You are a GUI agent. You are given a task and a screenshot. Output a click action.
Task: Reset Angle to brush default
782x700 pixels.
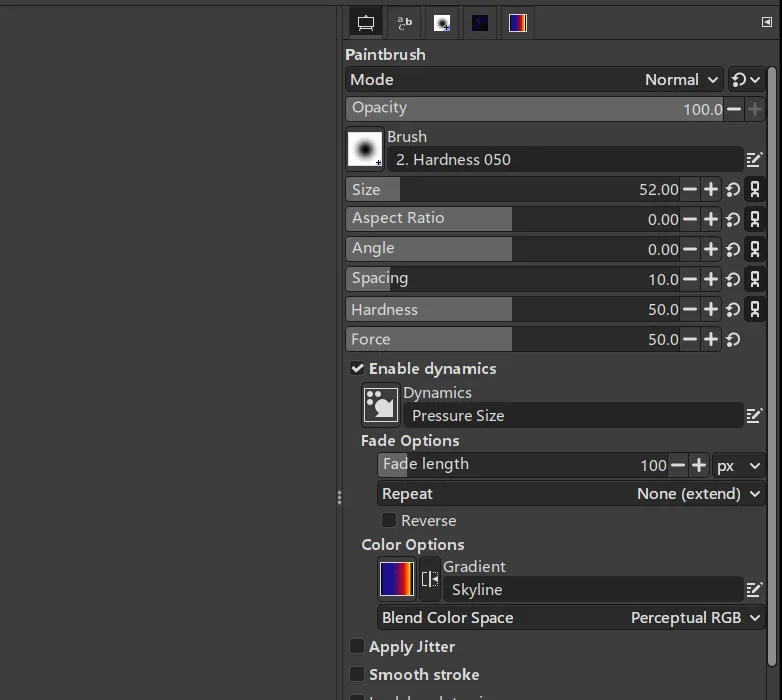(733, 249)
